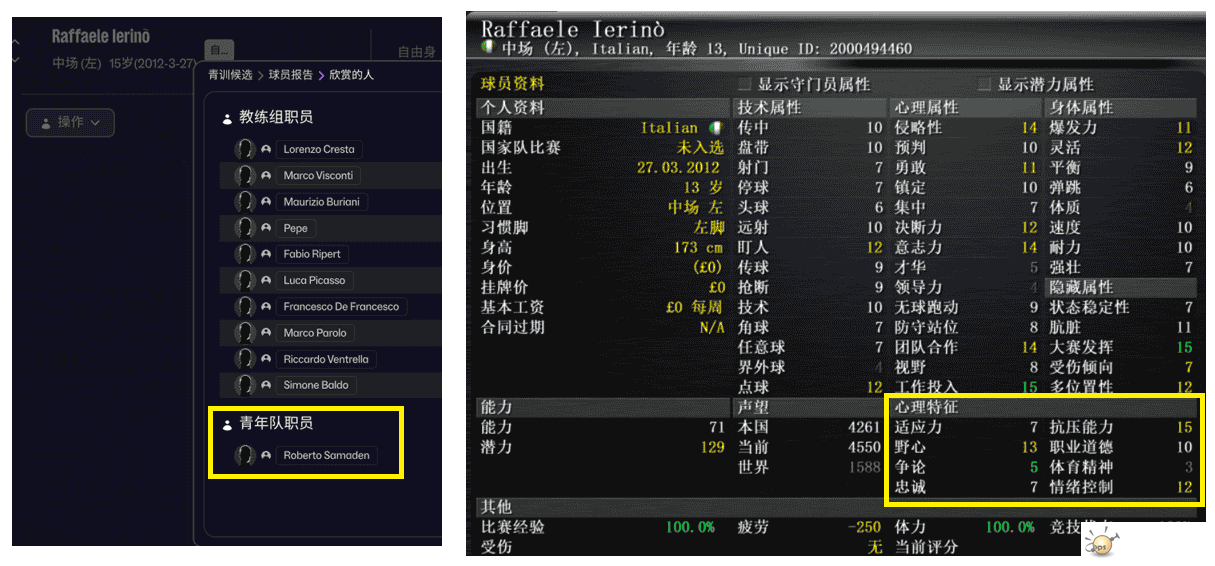Screen dimensions: 1215x566
Task: Click the 习惯脚 value 左脚
Action: coord(708,228)
